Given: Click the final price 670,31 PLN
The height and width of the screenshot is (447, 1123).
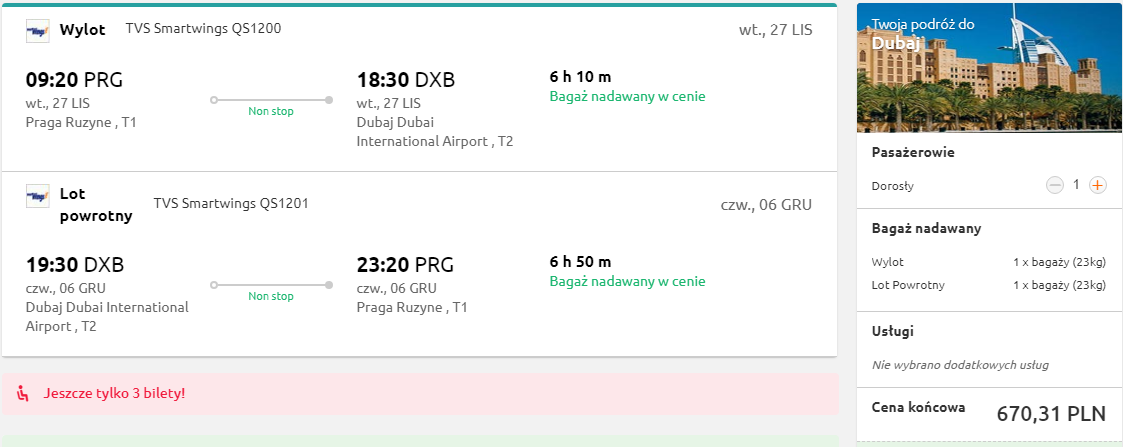Looking at the screenshot, I should pyautogui.click(x=1051, y=413).
